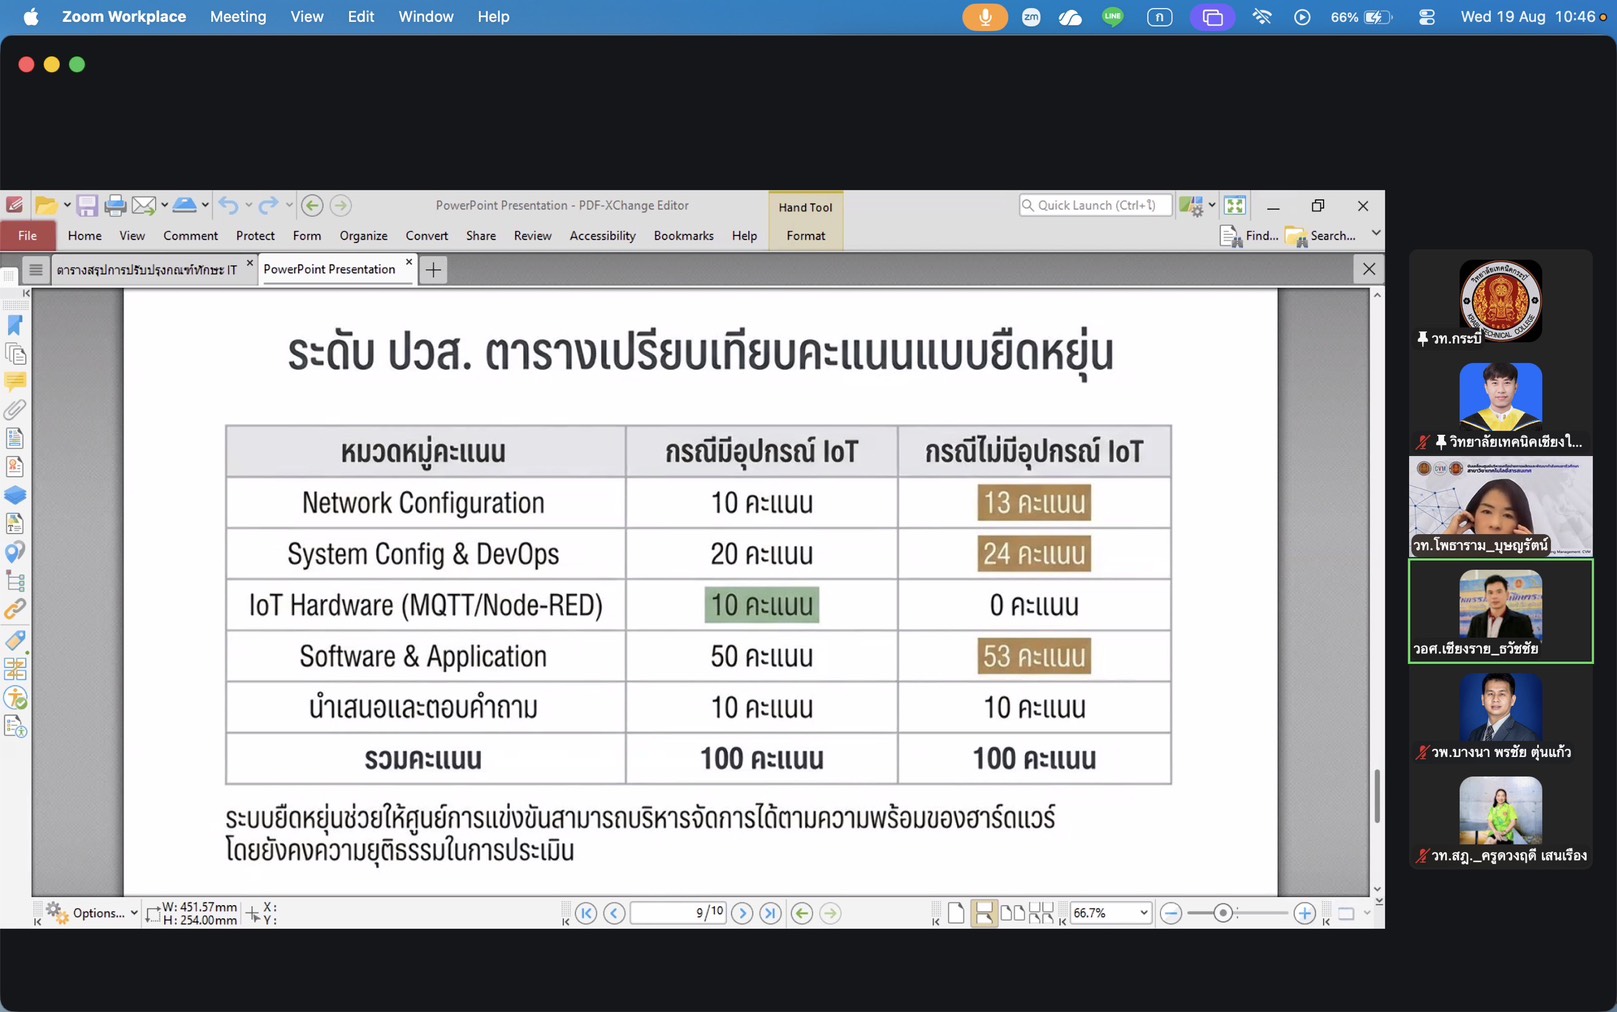The height and width of the screenshot is (1012, 1617).
Task: Open a new tab with the plus button
Action: point(433,270)
